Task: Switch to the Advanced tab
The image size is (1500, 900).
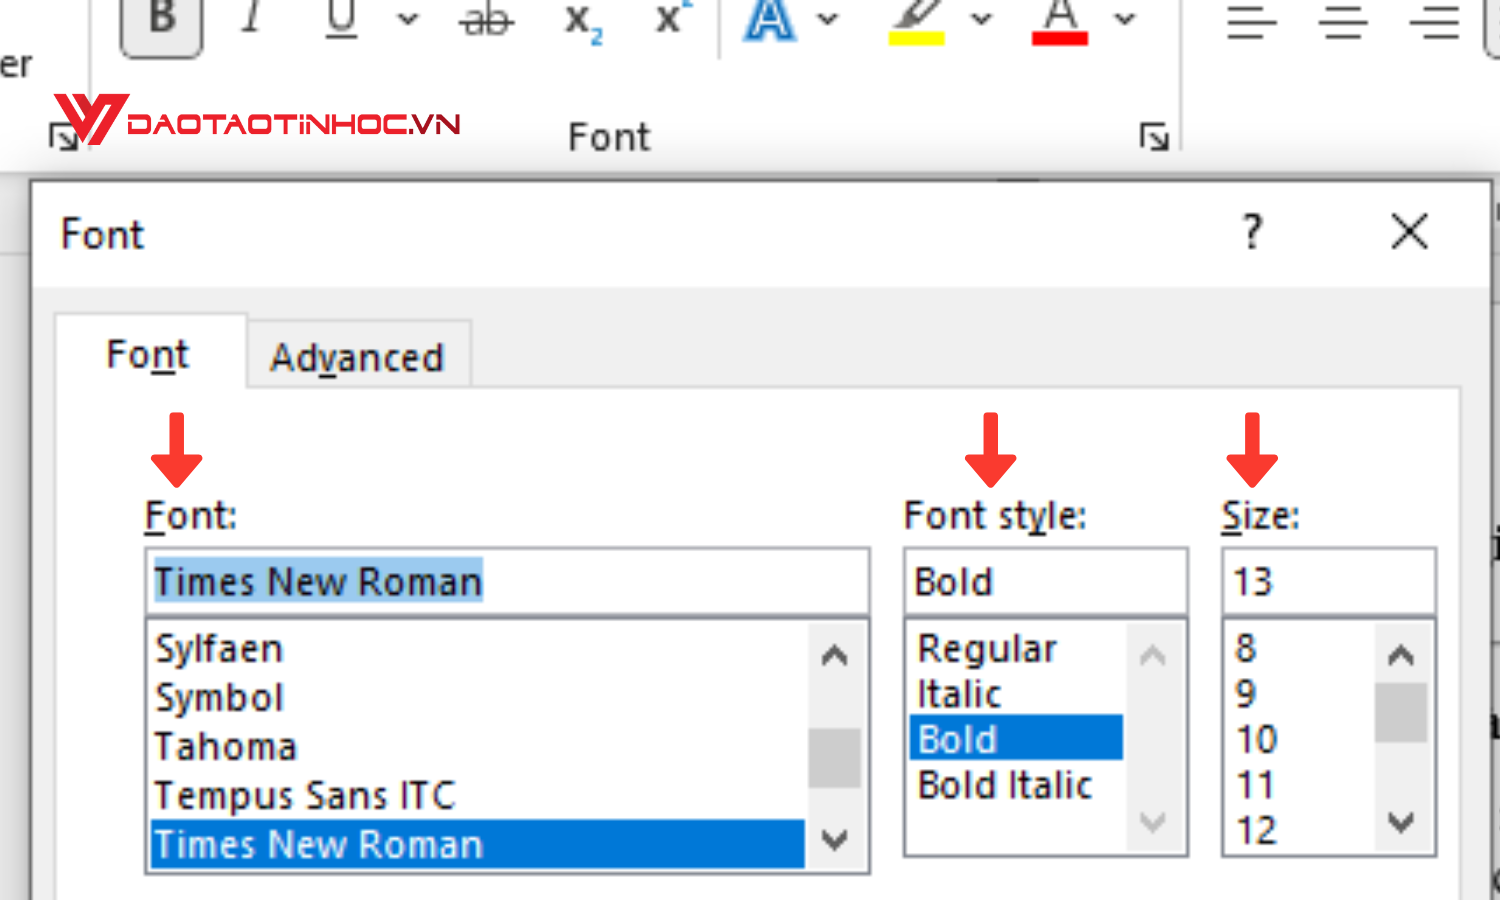Action: (x=357, y=357)
